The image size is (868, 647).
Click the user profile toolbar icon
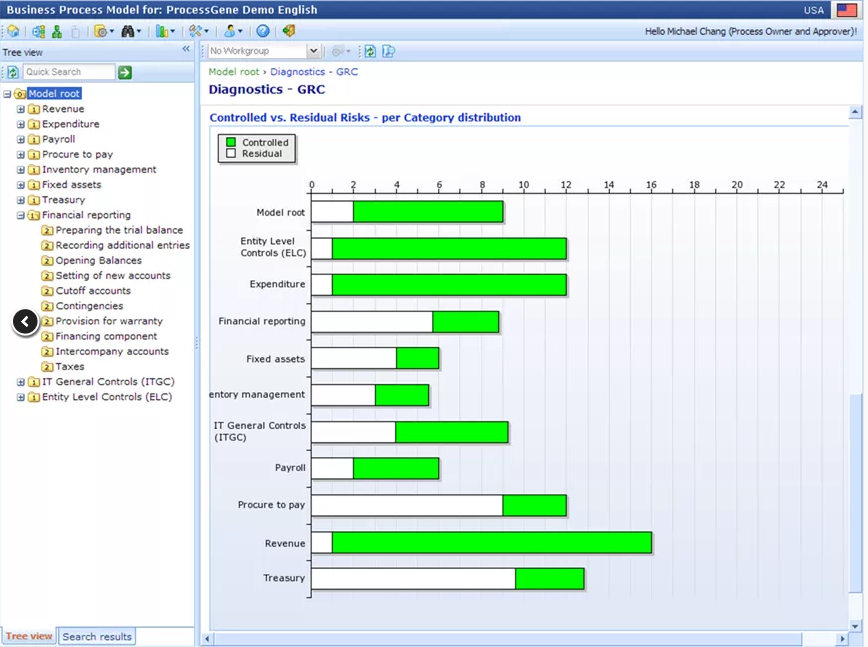pos(230,31)
